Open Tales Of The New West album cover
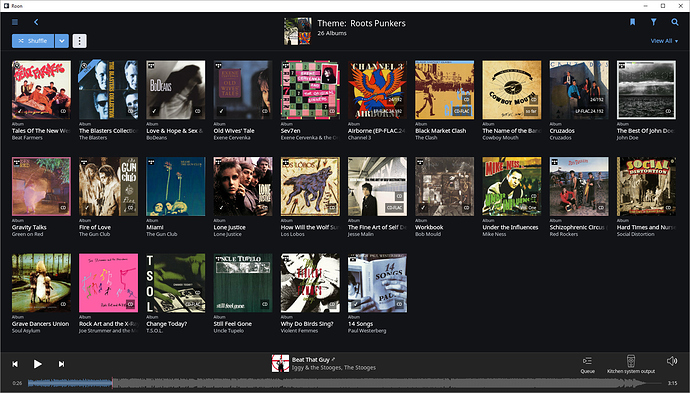Image resolution: width=690 pixels, height=393 pixels. click(x=41, y=90)
